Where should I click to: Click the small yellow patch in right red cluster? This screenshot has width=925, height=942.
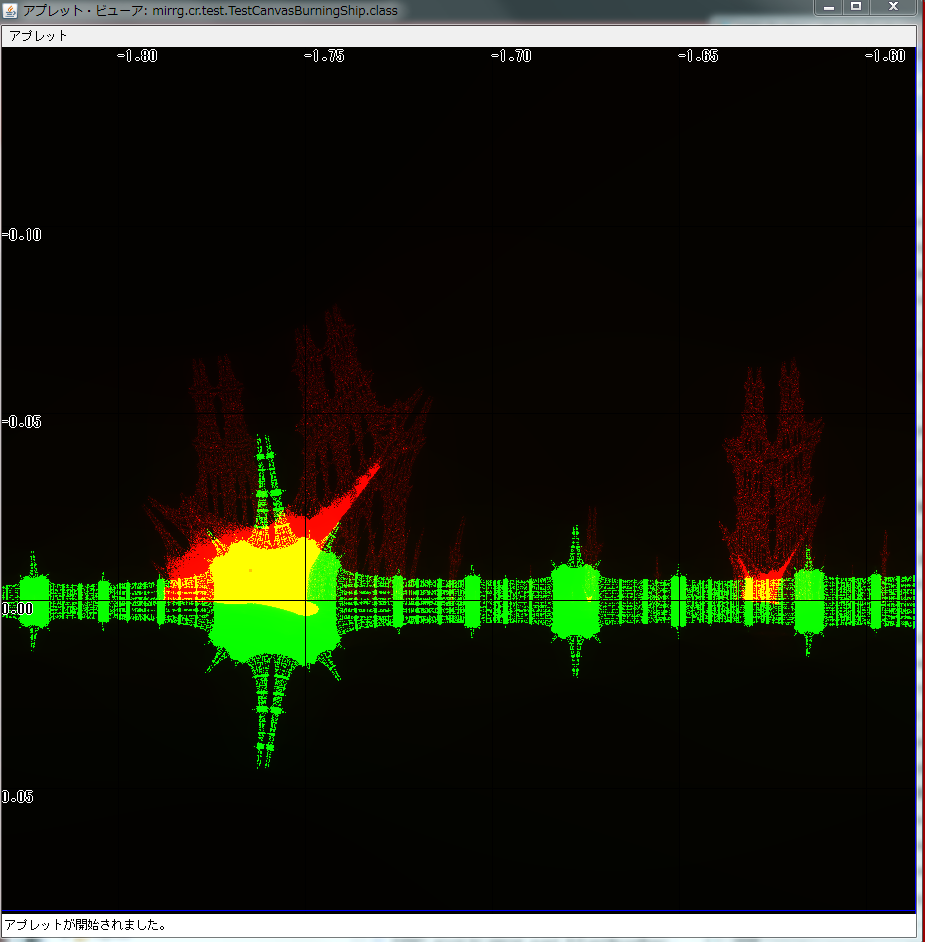(x=750, y=588)
